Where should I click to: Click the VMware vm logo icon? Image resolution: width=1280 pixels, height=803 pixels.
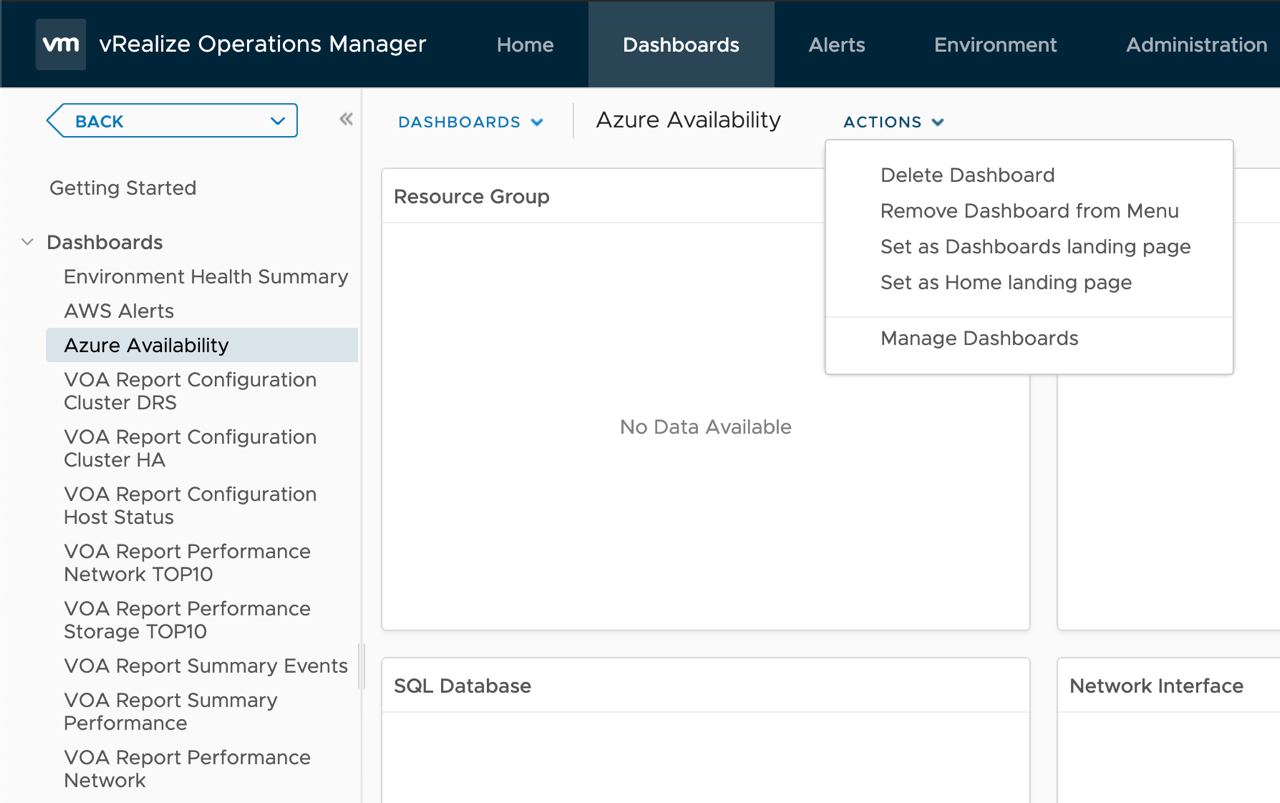tap(60, 44)
